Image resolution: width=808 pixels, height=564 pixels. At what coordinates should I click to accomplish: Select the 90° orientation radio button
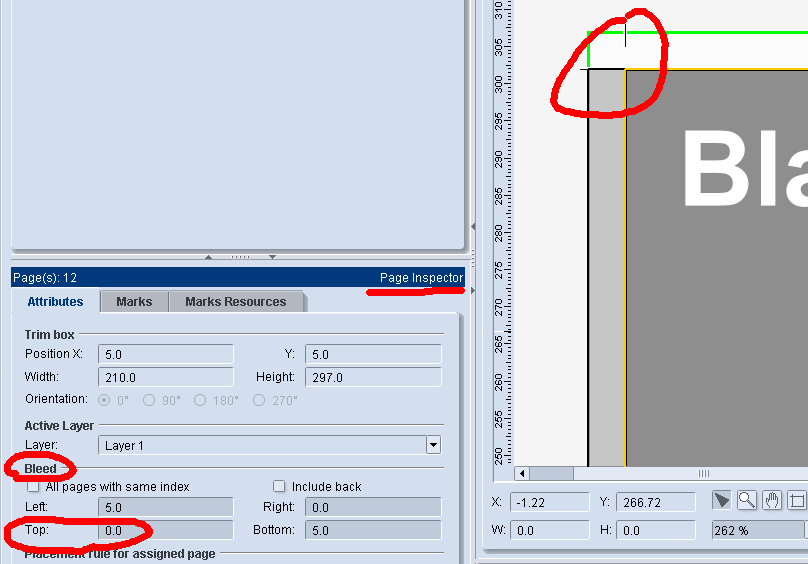point(149,400)
